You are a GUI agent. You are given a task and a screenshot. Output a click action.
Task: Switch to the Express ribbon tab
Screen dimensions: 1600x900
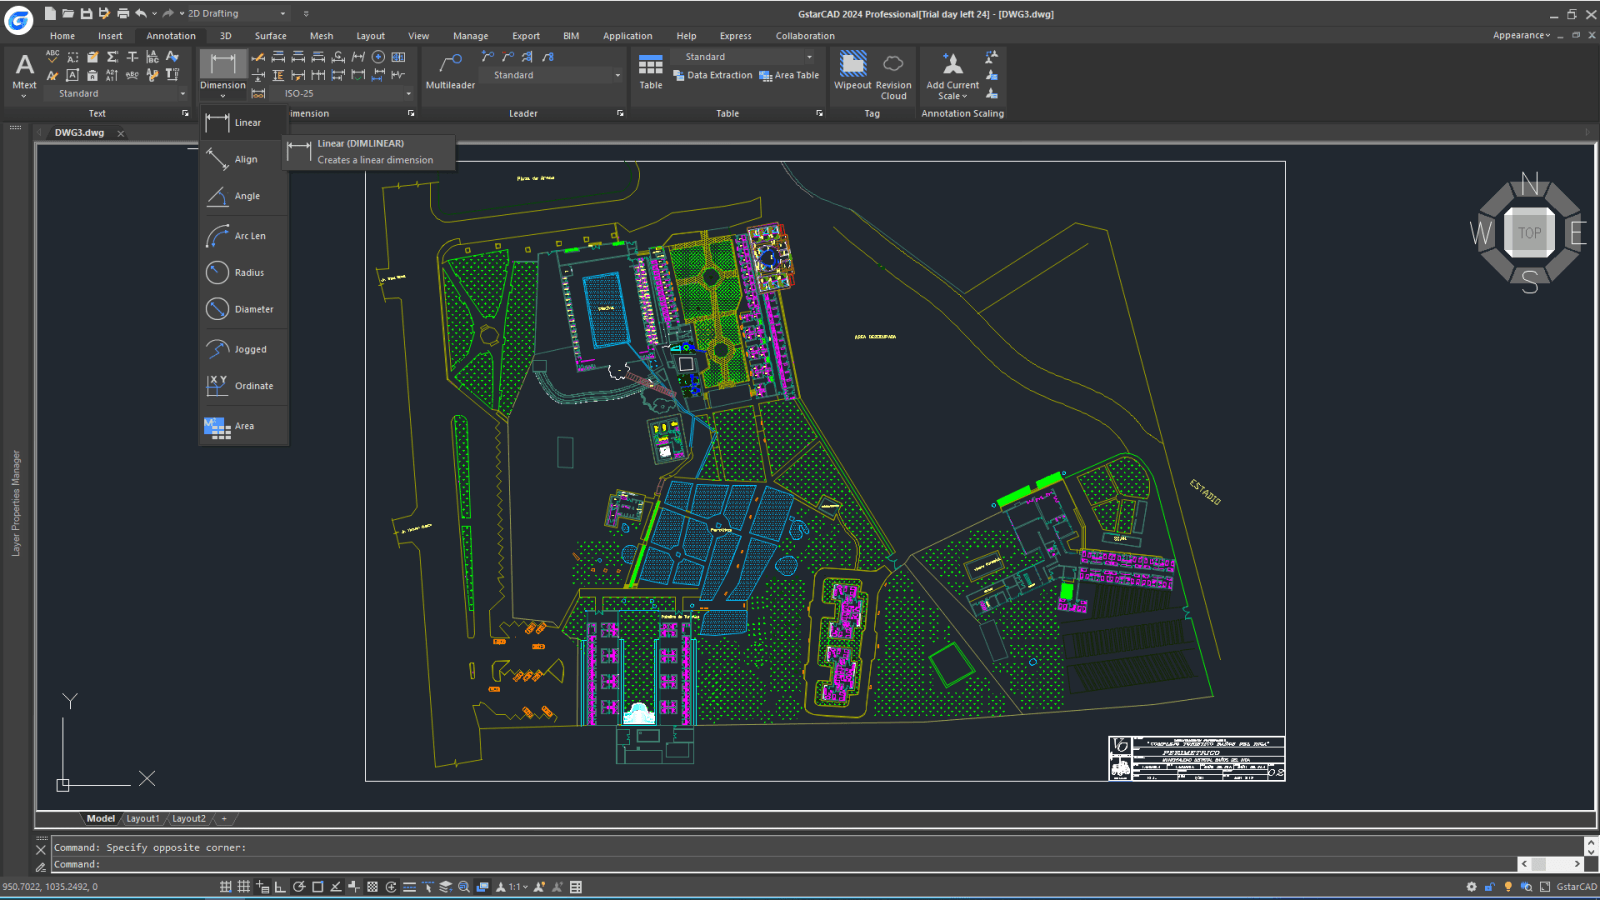[x=735, y=35]
